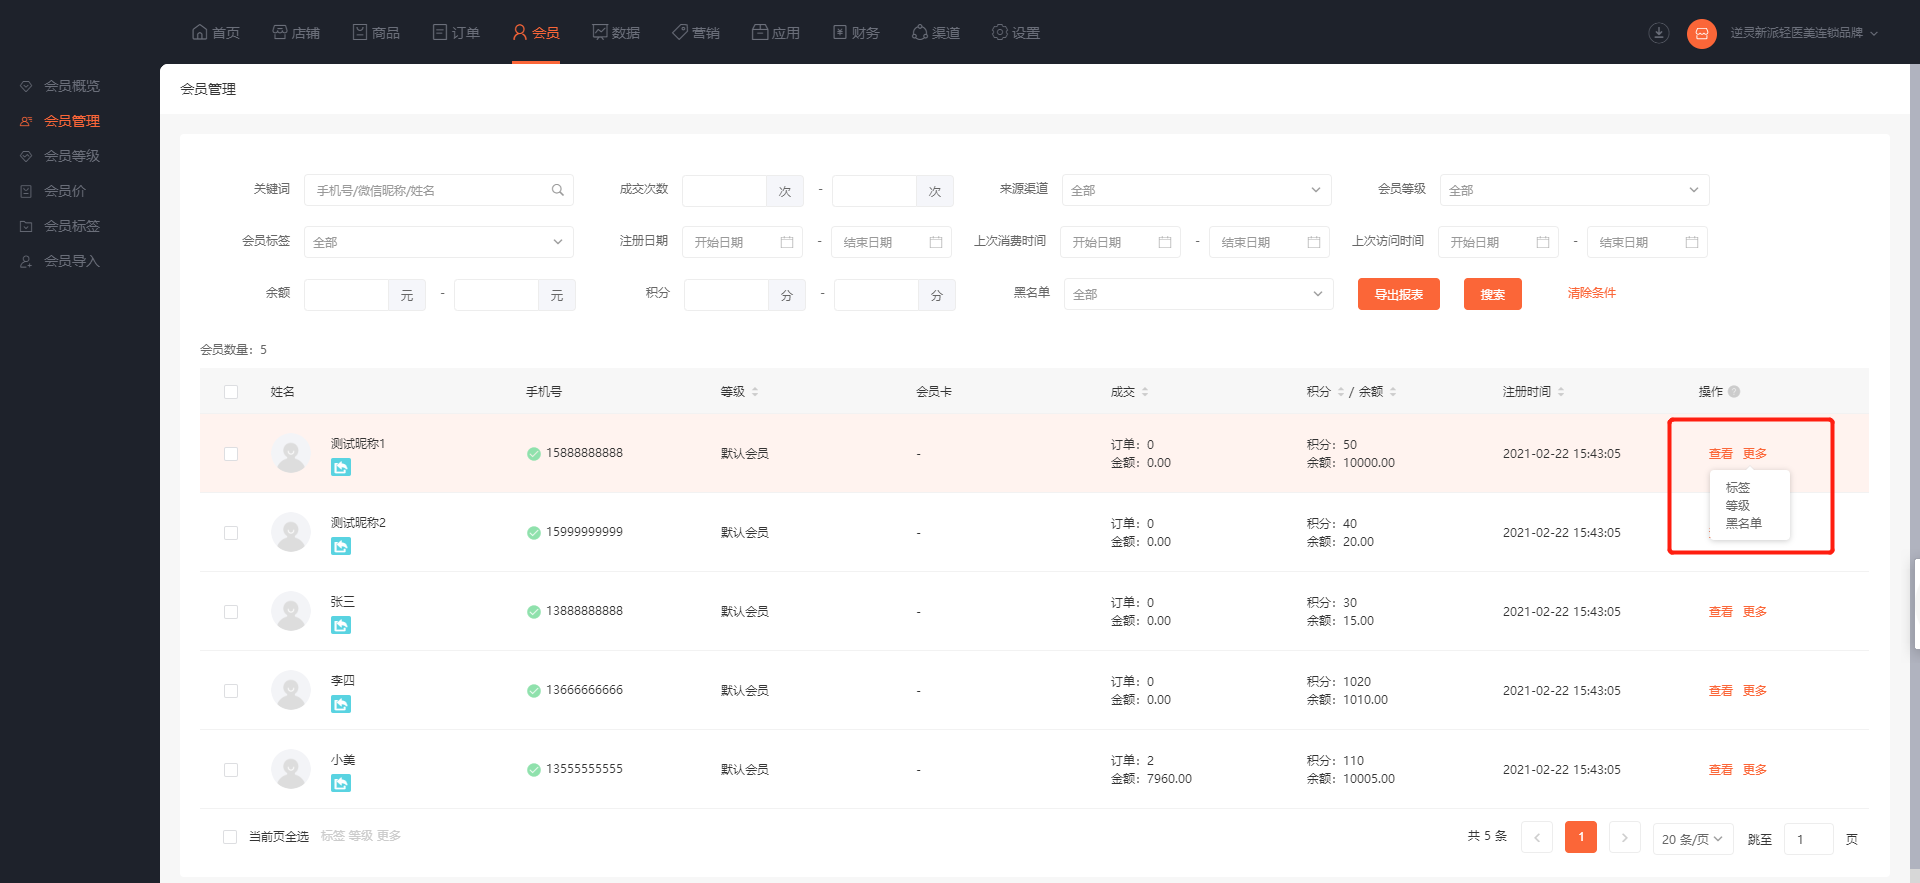Open the 20 条/页 page size dropdown
1920x883 pixels.
tap(1693, 839)
